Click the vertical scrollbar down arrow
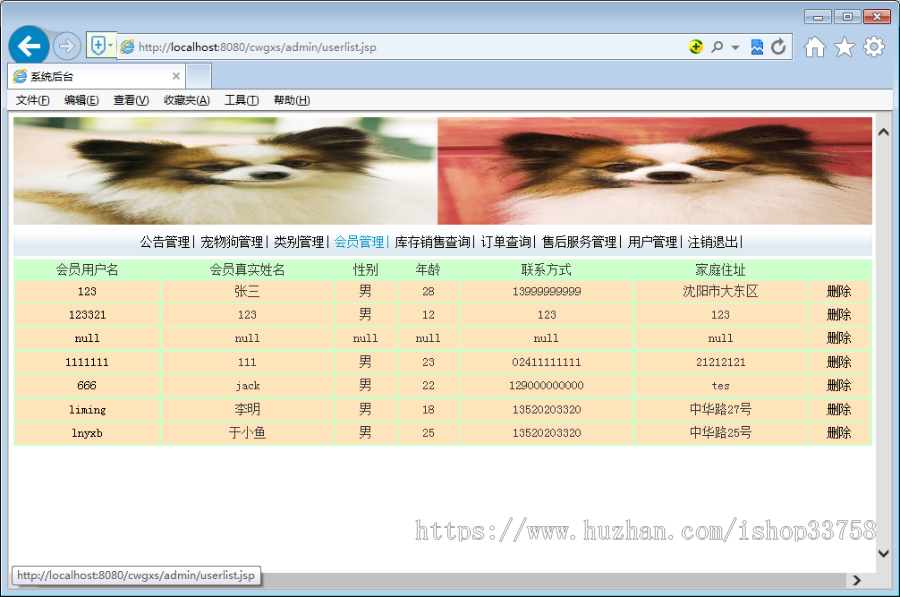This screenshot has width=900, height=597. [x=883, y=553]
